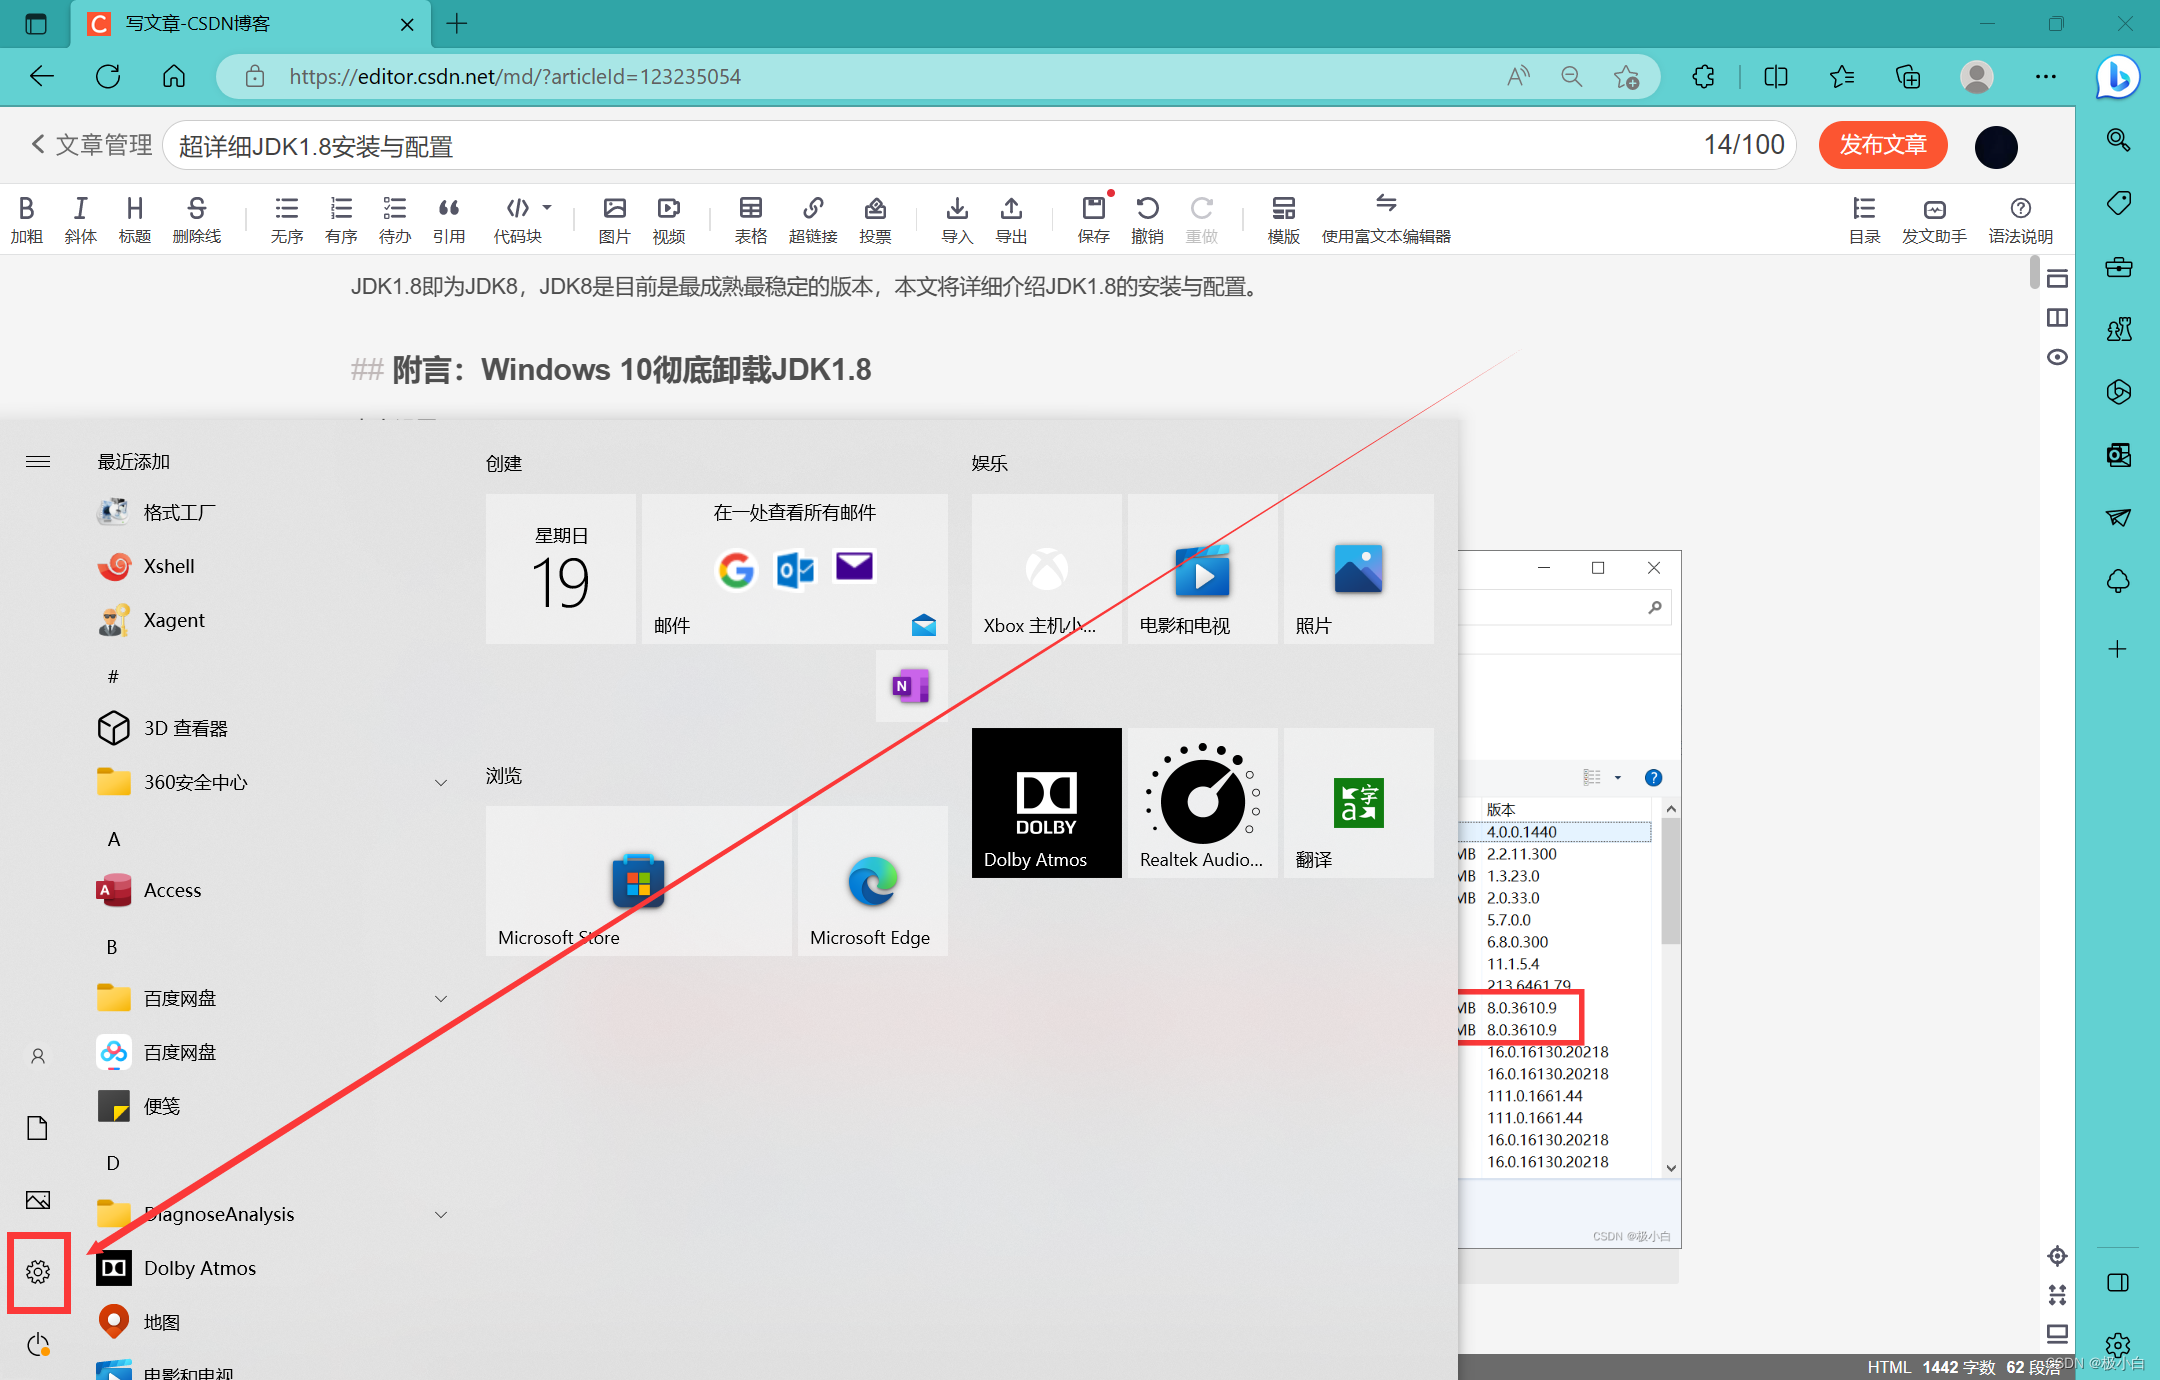
Task: Import a file (导入)
Action: click(x=957, y=220)
